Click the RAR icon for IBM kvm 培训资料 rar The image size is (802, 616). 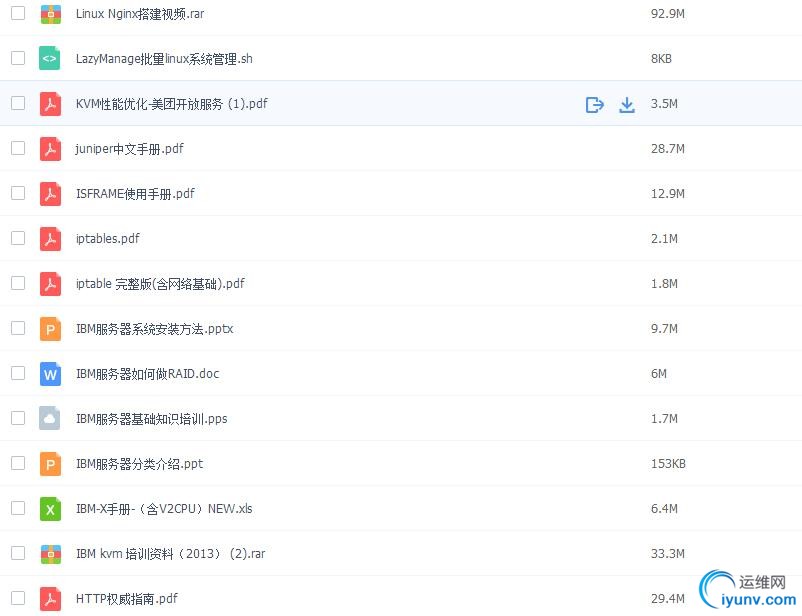50,554
